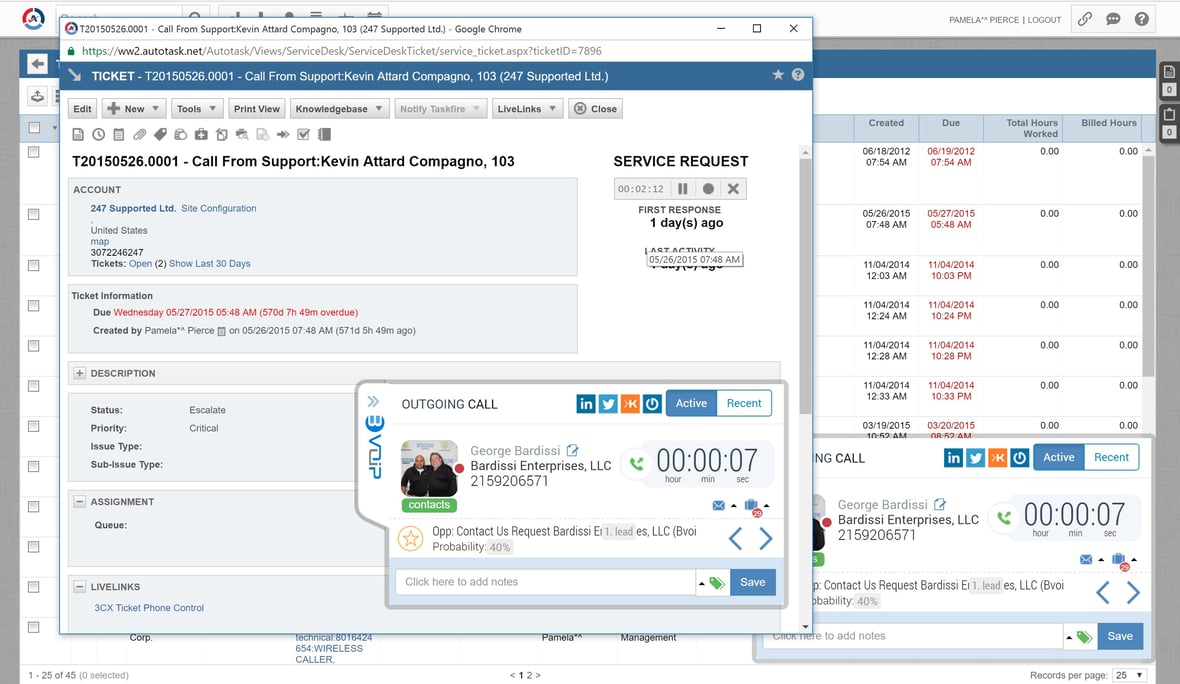
Task: Collapse the LiveLinks section
Action: pyautogui.click(x=79, y=587)
